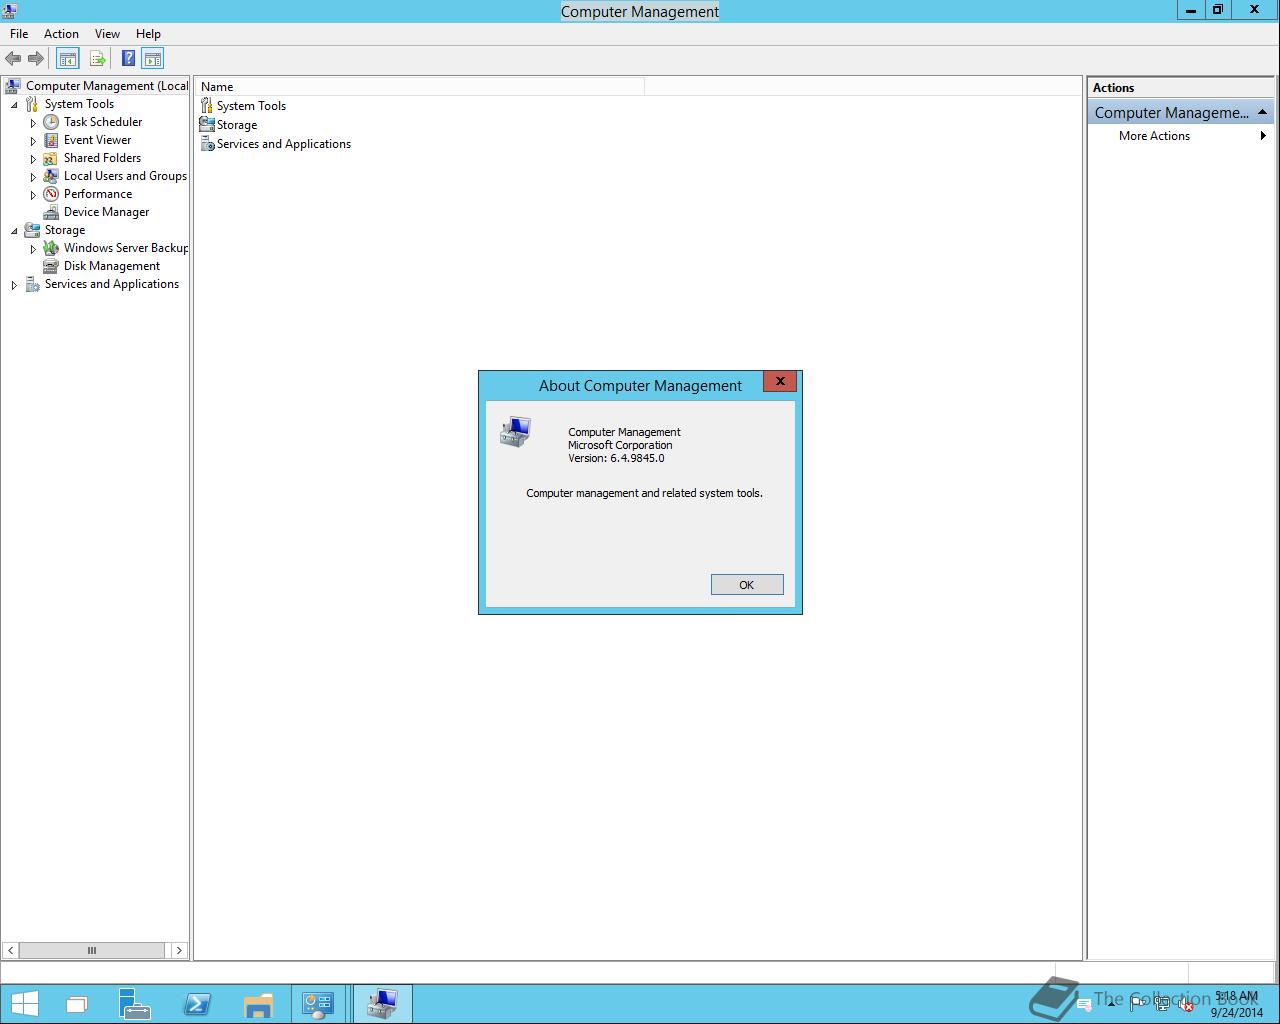Minimize the Computer Management window

1190,10
